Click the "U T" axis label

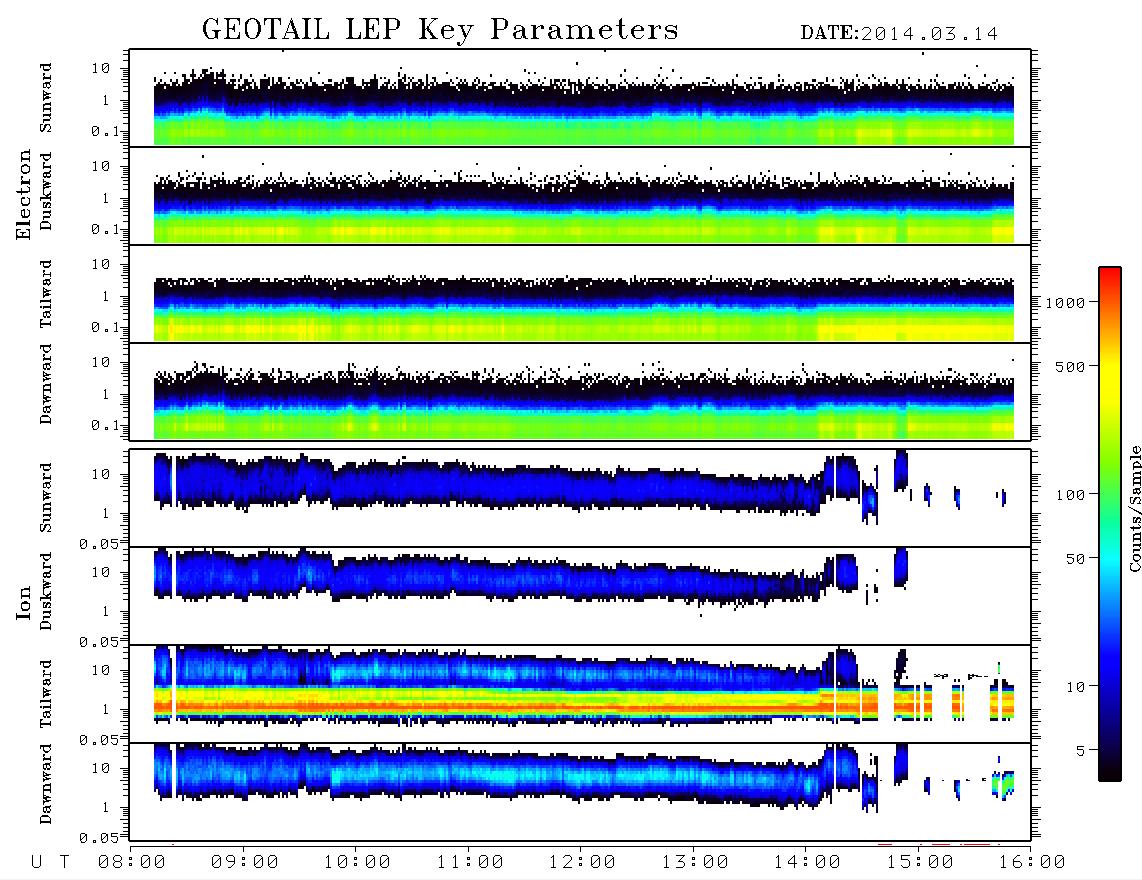point(50,863)
